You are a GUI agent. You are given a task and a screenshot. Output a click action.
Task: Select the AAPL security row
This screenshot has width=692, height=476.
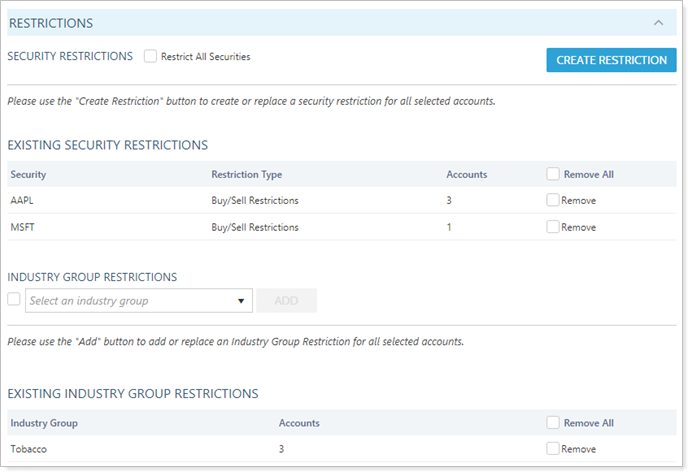[24, 200]
